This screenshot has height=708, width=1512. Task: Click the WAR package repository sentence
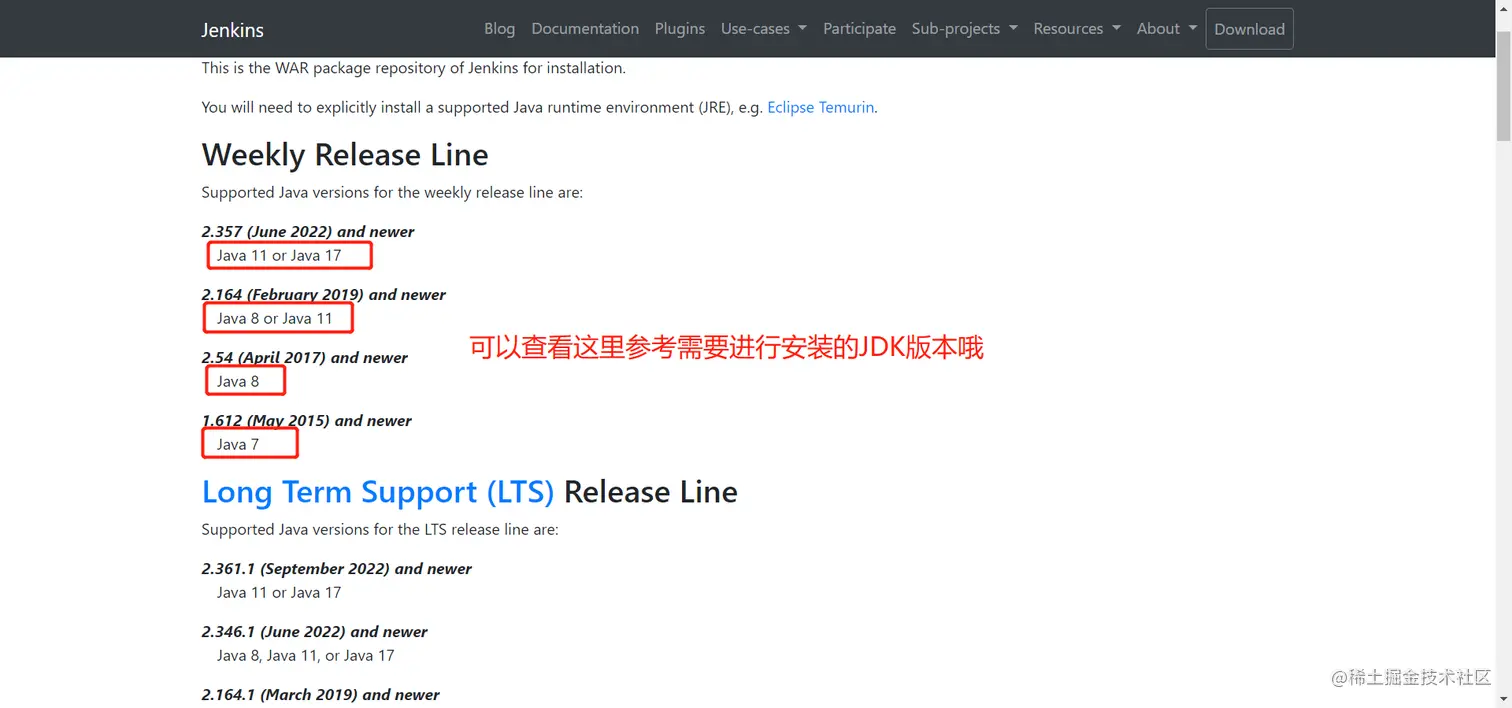click(414, 68)
